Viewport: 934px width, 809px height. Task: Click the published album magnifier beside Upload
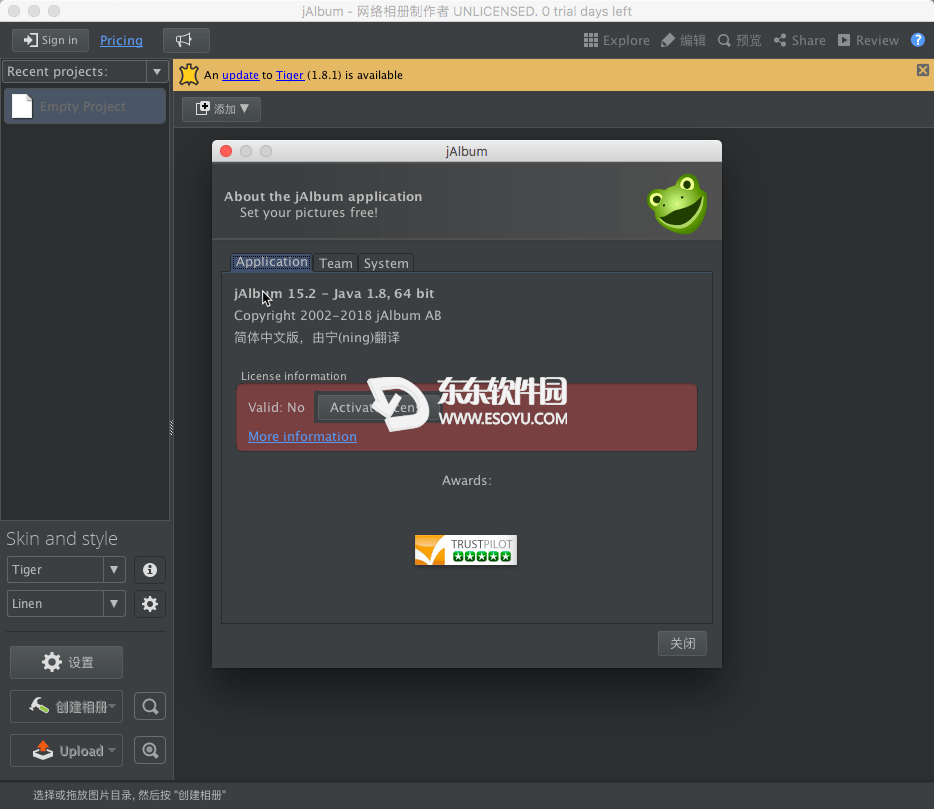(150, 751)
